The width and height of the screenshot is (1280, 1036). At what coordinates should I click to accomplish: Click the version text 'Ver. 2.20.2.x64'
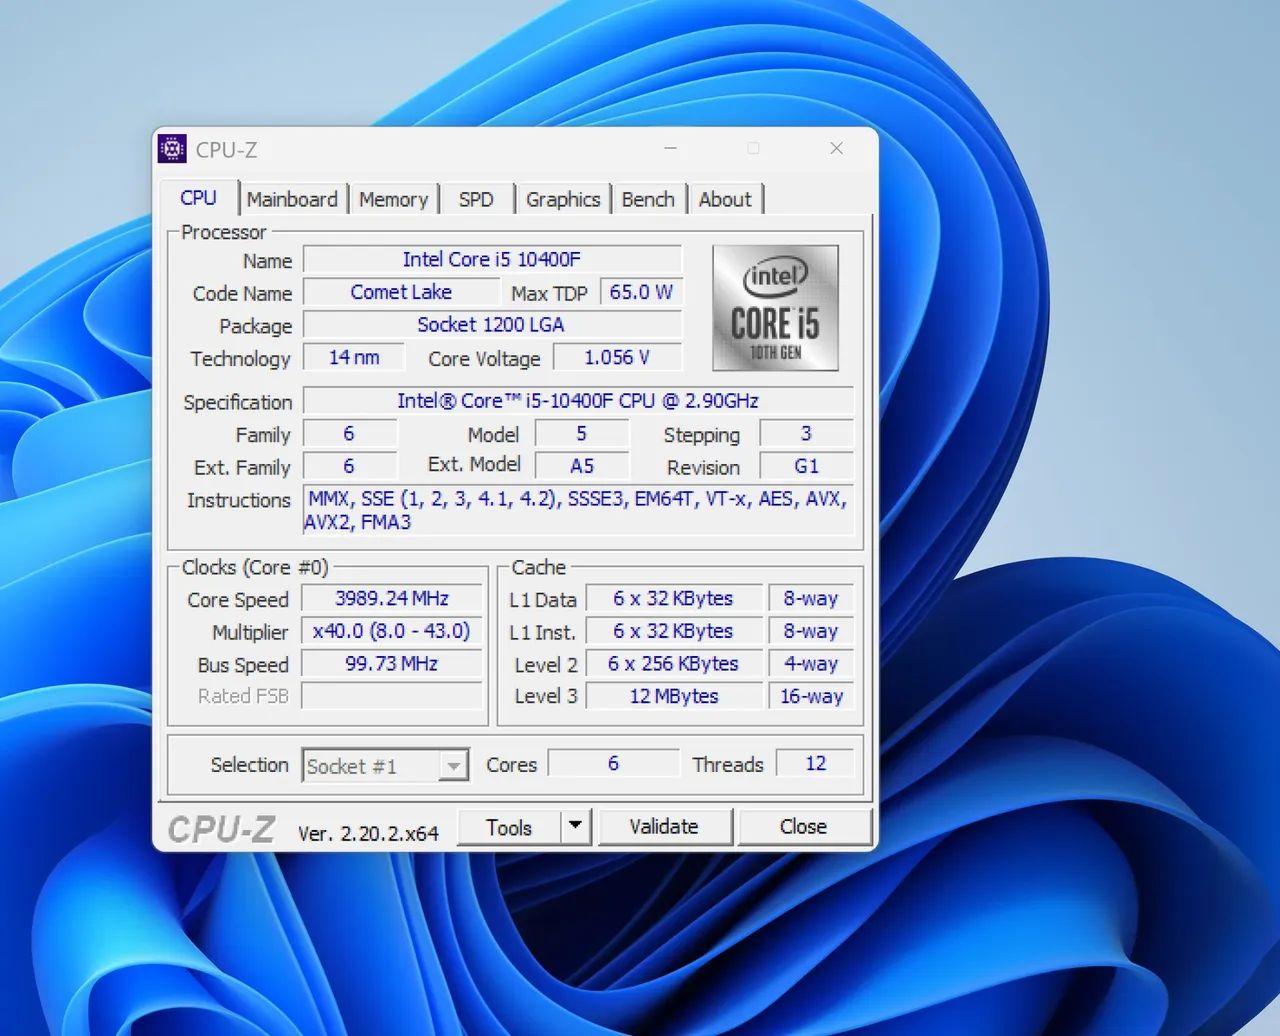[x=368, y=833]
